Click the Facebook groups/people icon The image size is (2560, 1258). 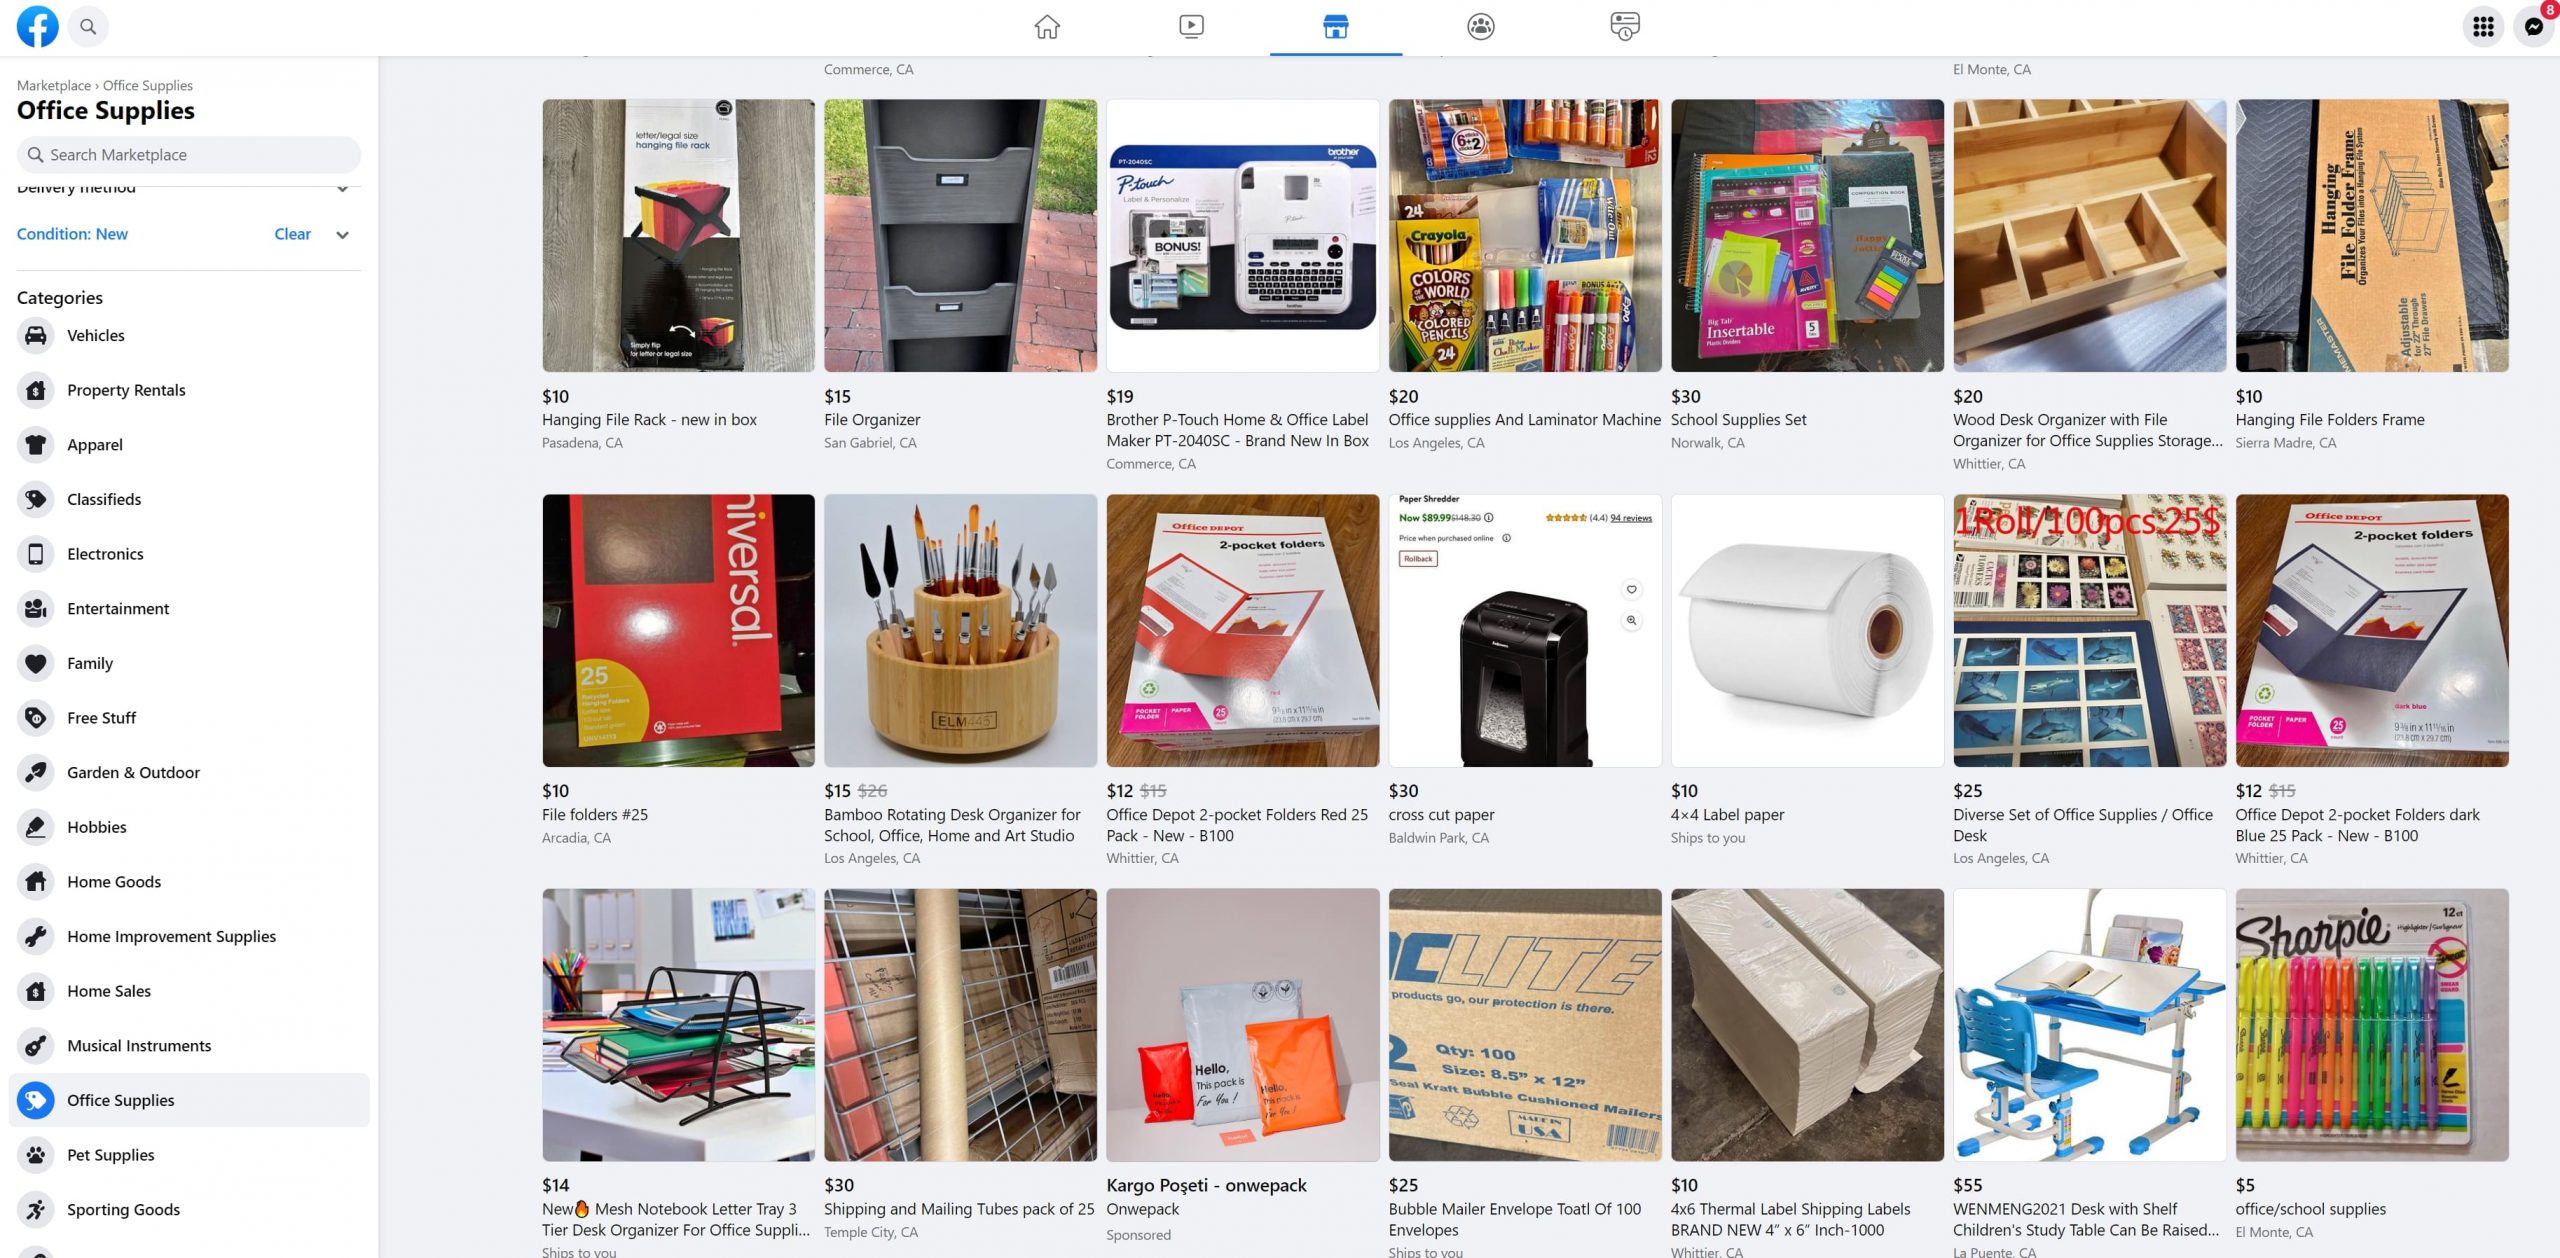[1478, 26]
